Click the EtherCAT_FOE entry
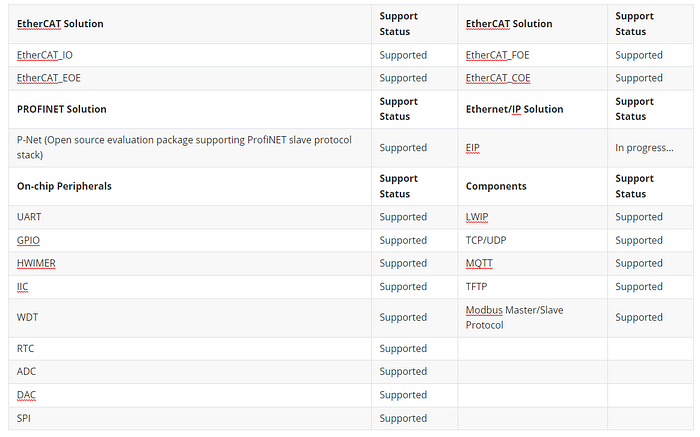Image resolution: width=700 pixels, height=437 pixels. pos(497,55)
